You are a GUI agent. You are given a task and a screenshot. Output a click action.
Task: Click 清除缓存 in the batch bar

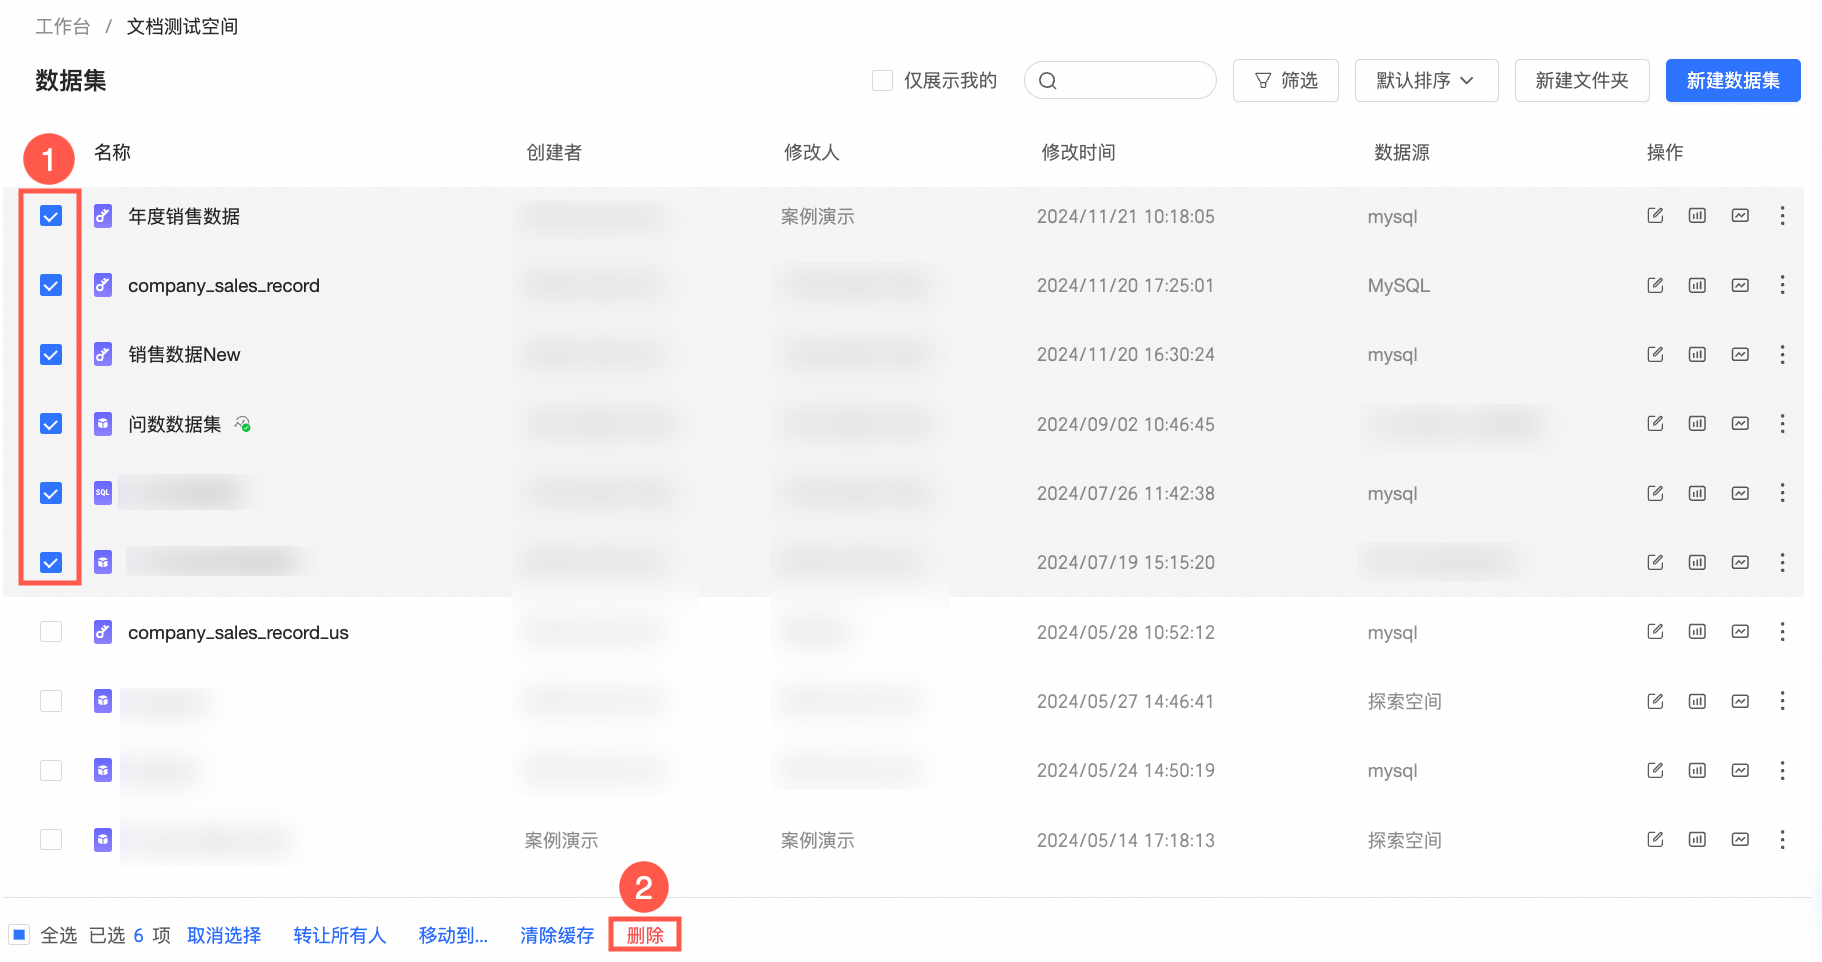point(557,935)
